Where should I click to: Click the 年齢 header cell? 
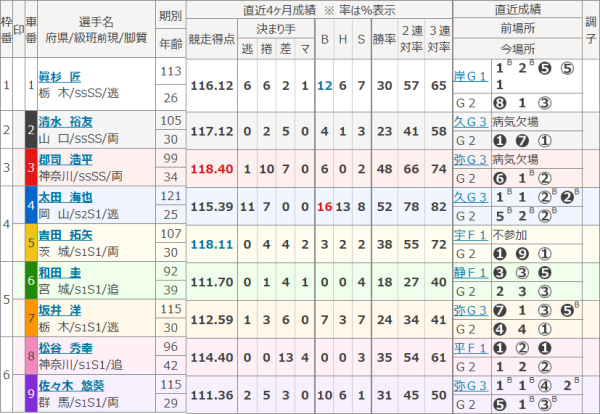tap(170, 44)
